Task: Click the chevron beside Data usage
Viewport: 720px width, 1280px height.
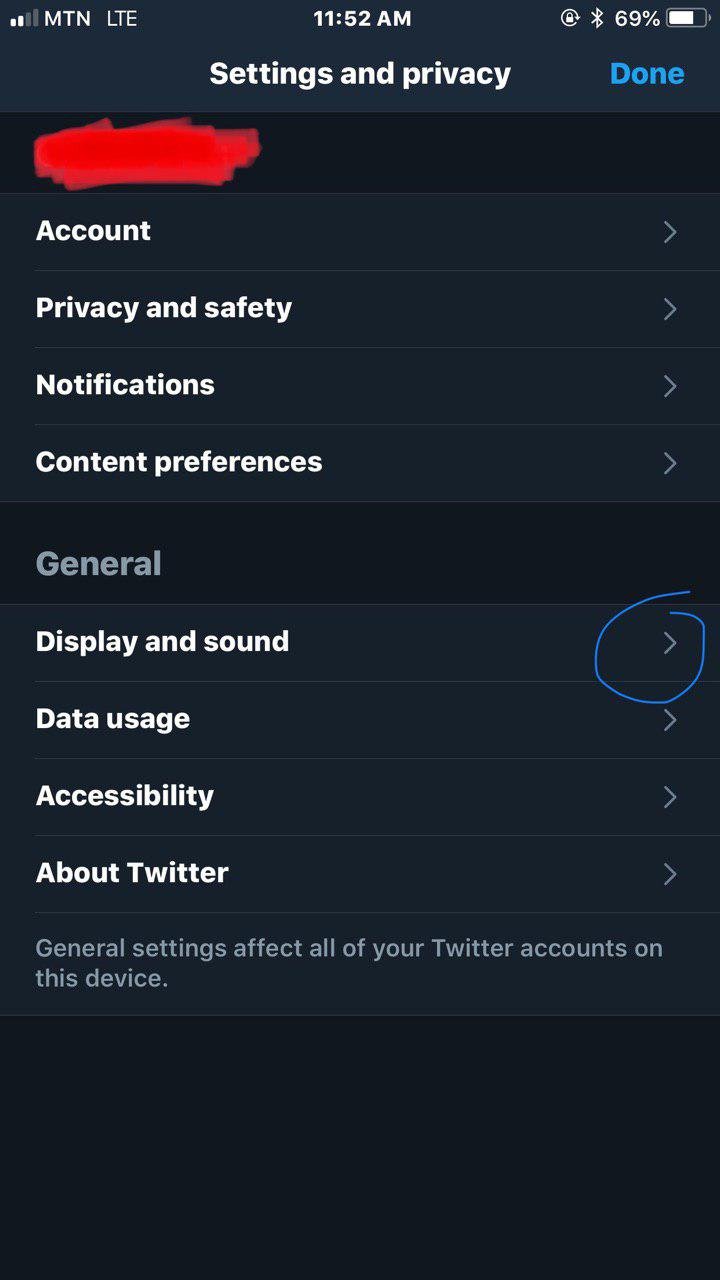Action: [670, 720]
